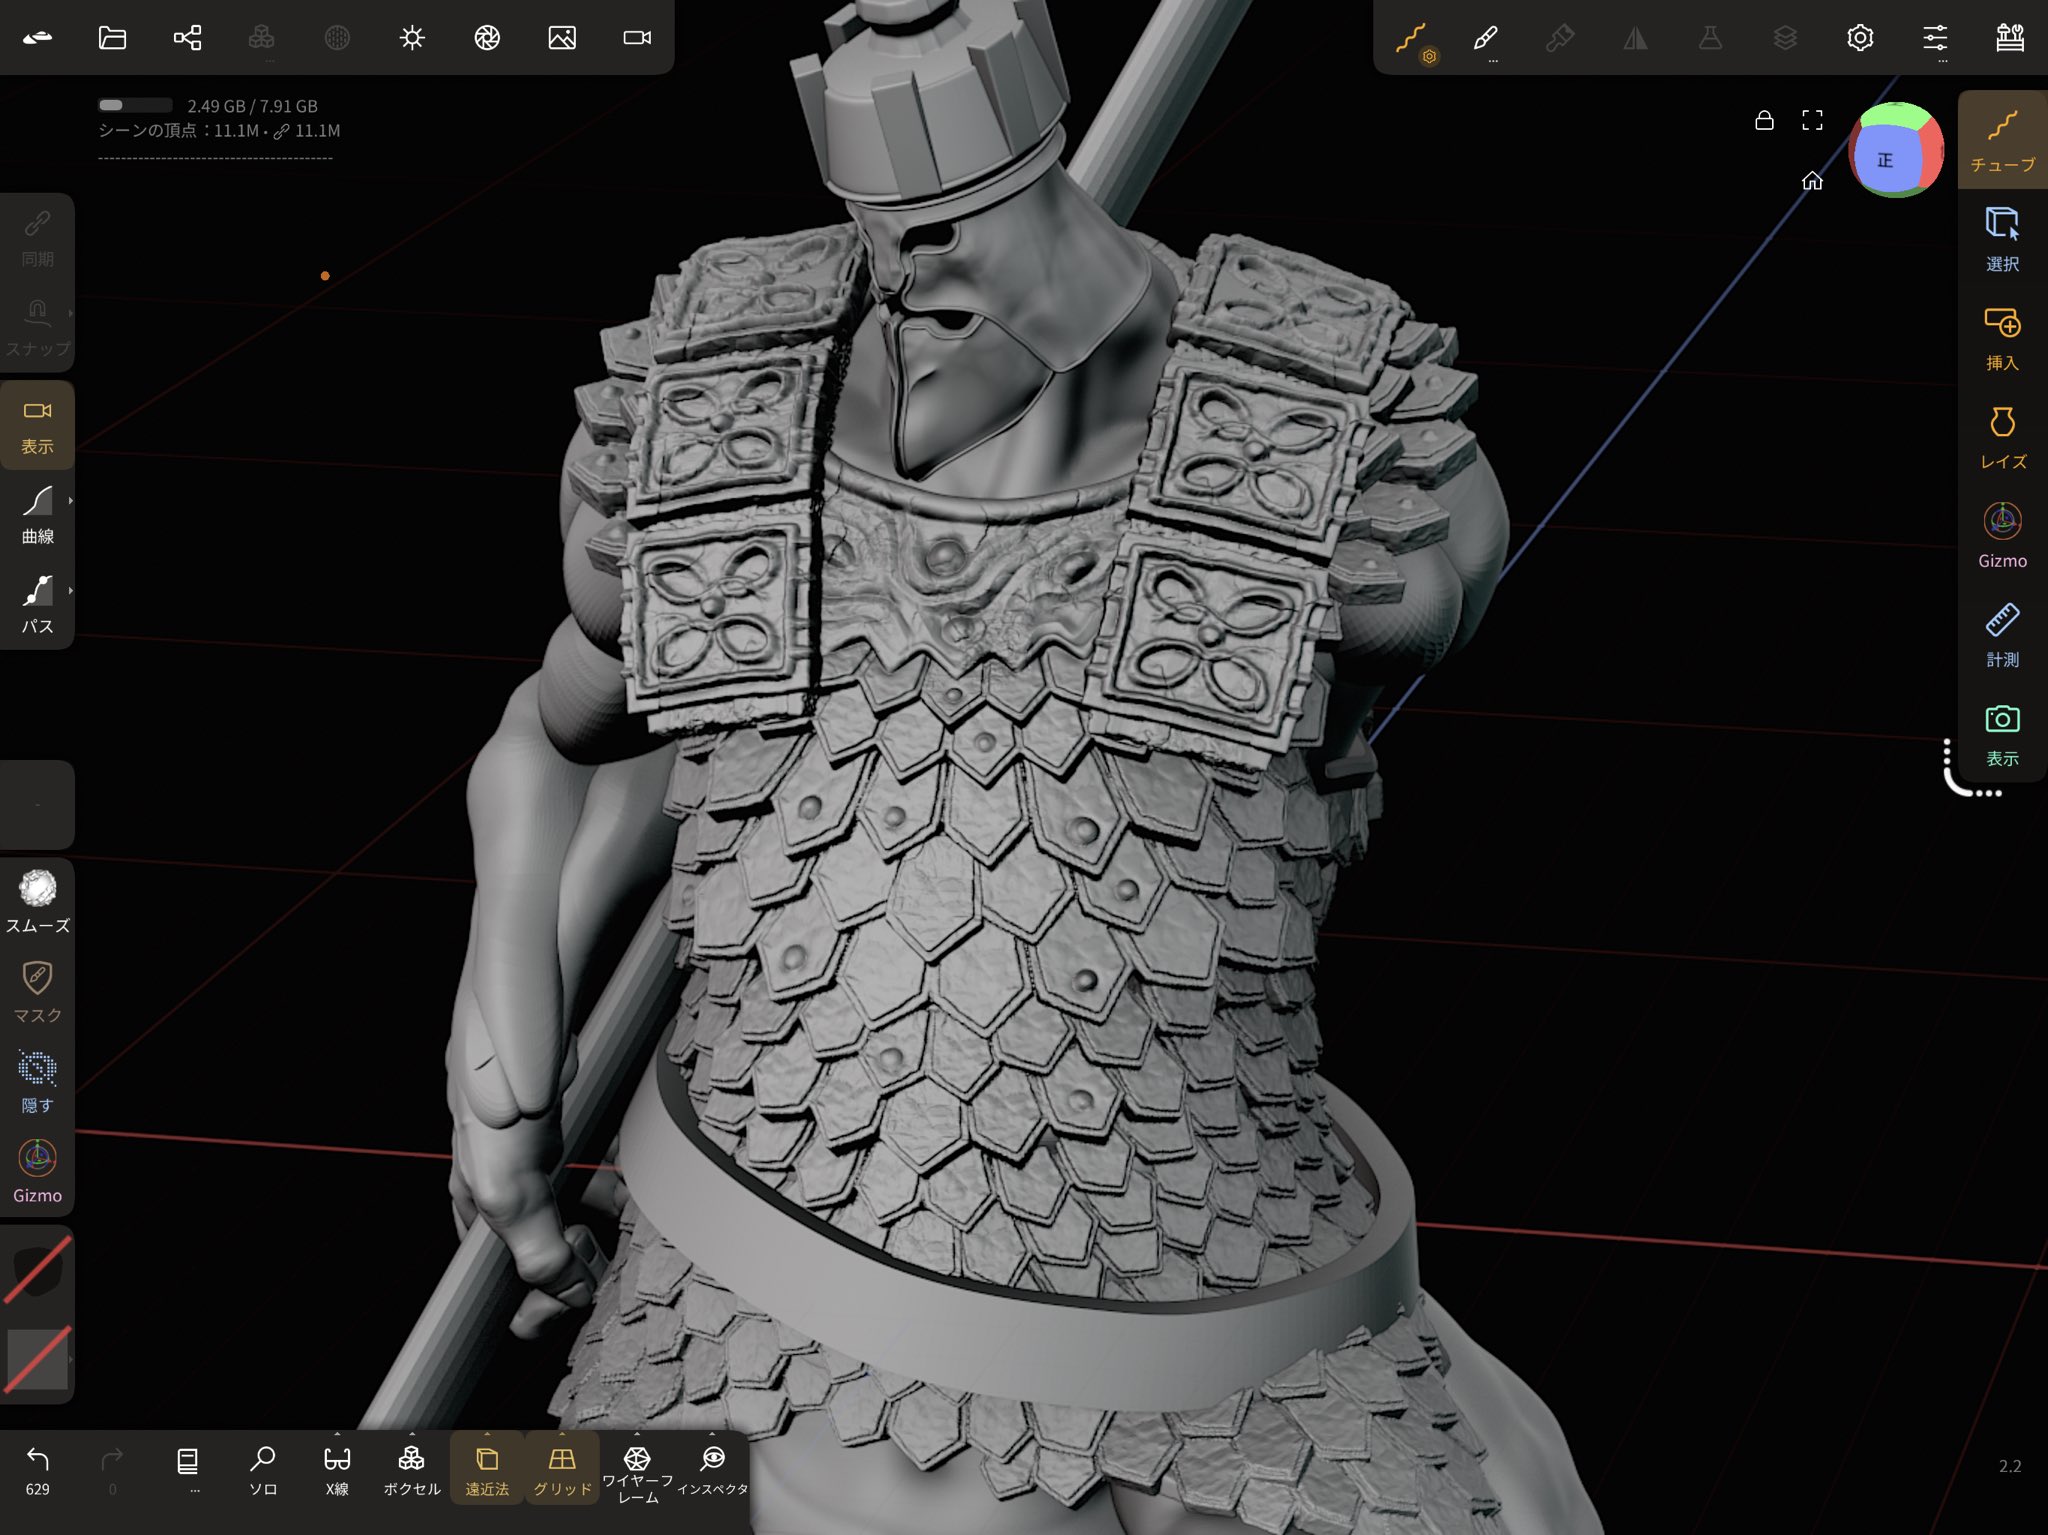Viewport: 2048px width, 1535px height.
Task: Open the Lighting sun menu
Action: pyautogui.click(x=412, y=38)
